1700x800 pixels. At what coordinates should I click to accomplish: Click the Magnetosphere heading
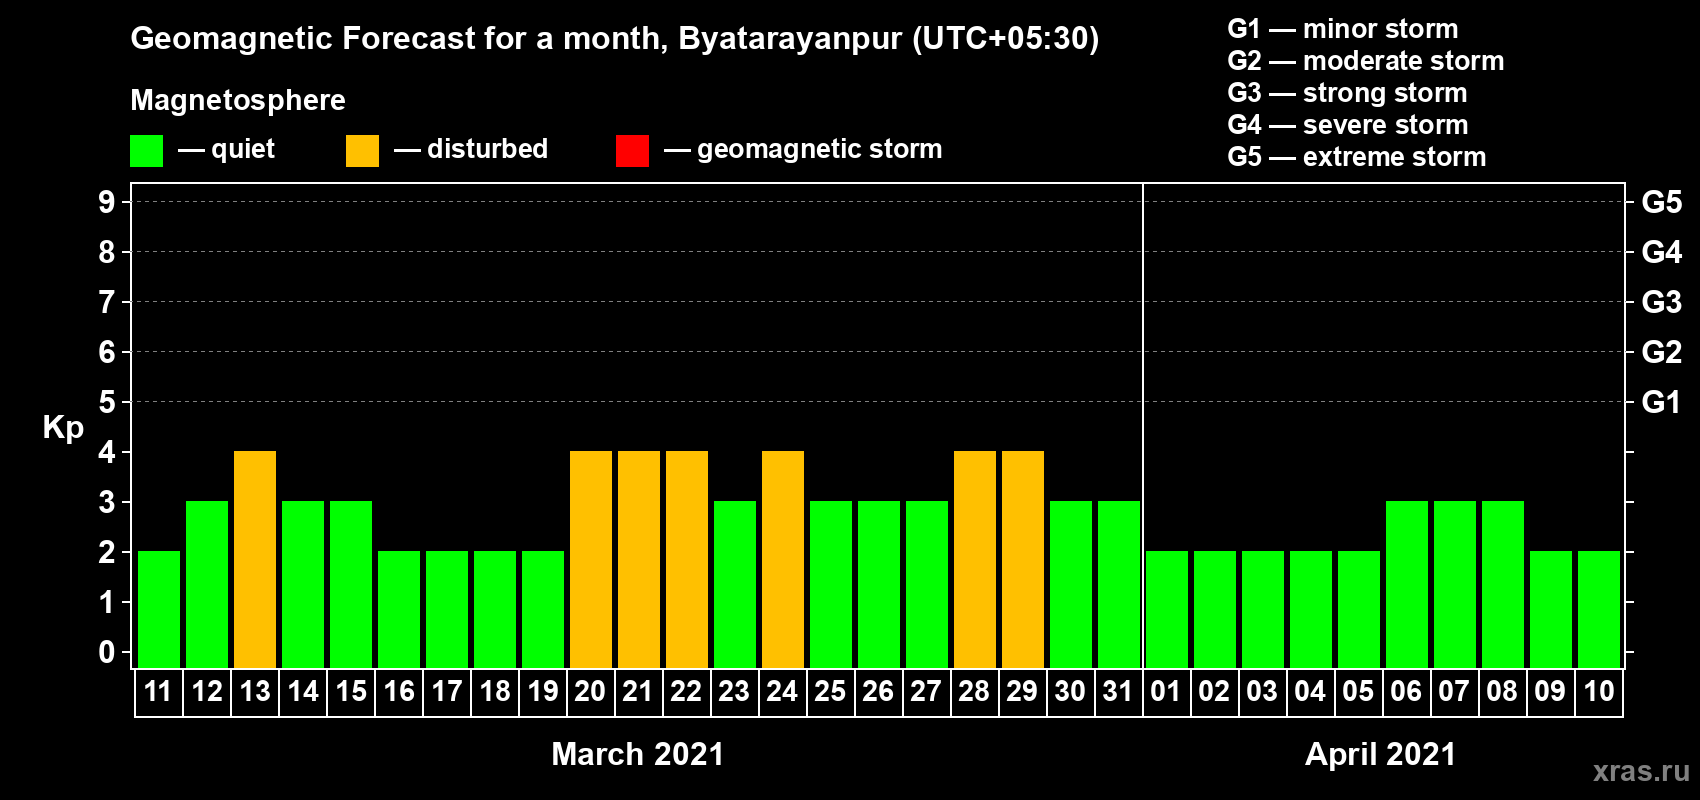tap(238, 100)
